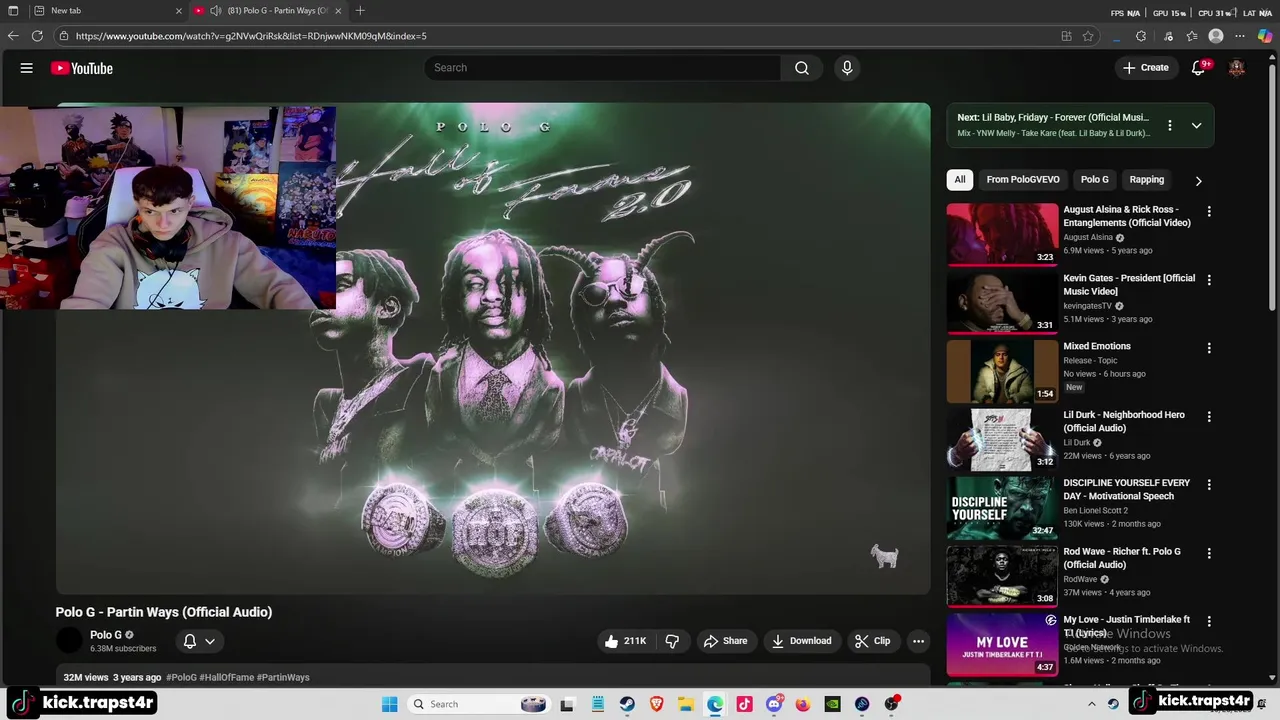This screenshot has height=720, width=1280.
Task: Select the From PoloGVEVO chip
Action: [x=1022, y=180]
